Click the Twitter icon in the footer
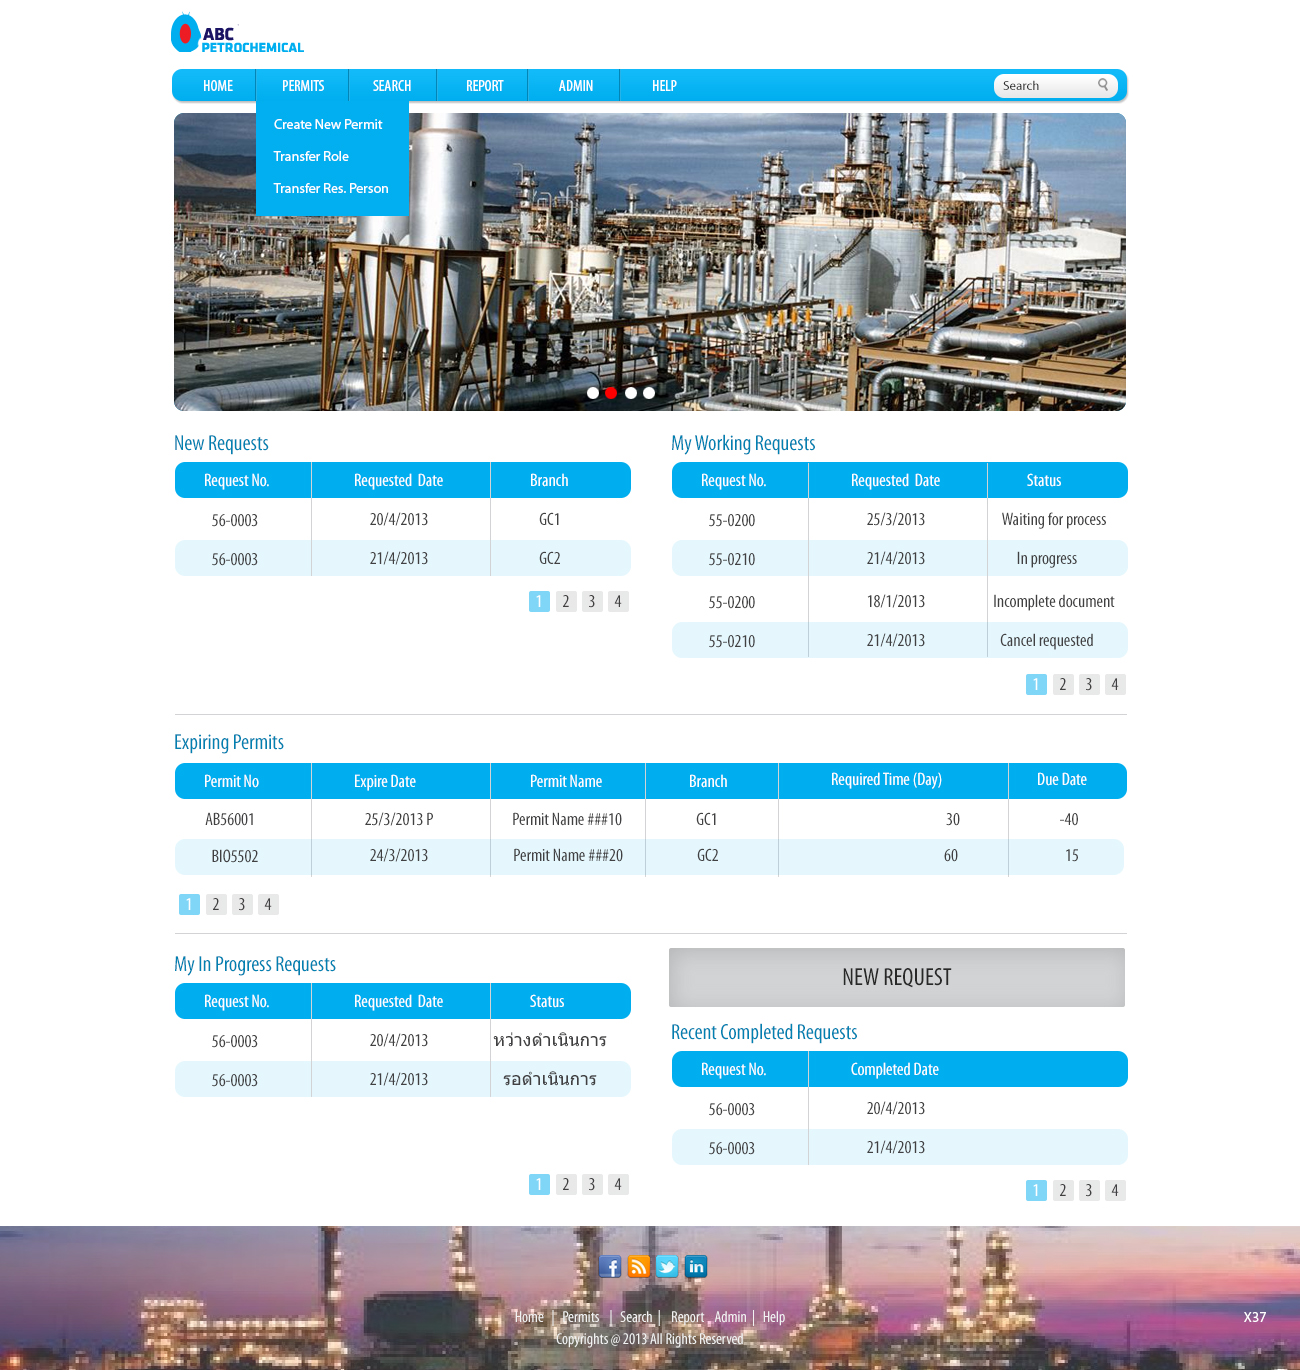1300x1370 pixels. pos(667,1266)
